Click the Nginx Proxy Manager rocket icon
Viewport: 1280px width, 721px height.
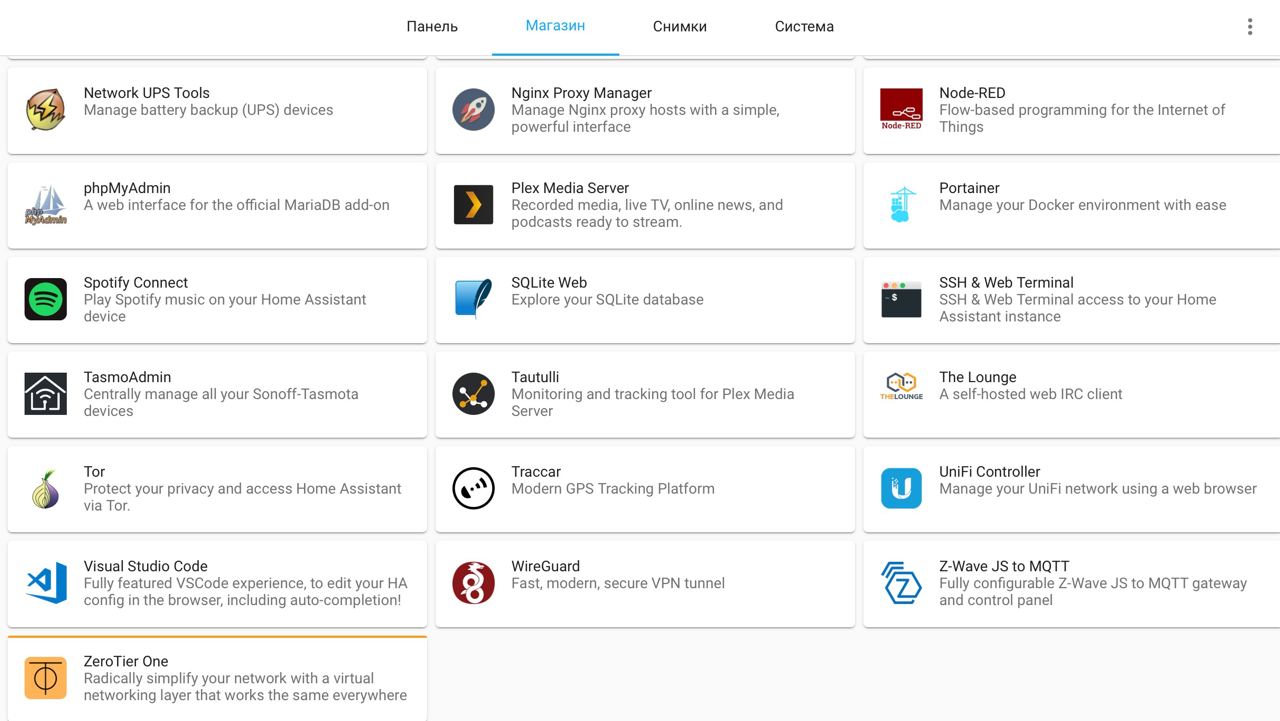pyautogui.click(x=473, y=110)
